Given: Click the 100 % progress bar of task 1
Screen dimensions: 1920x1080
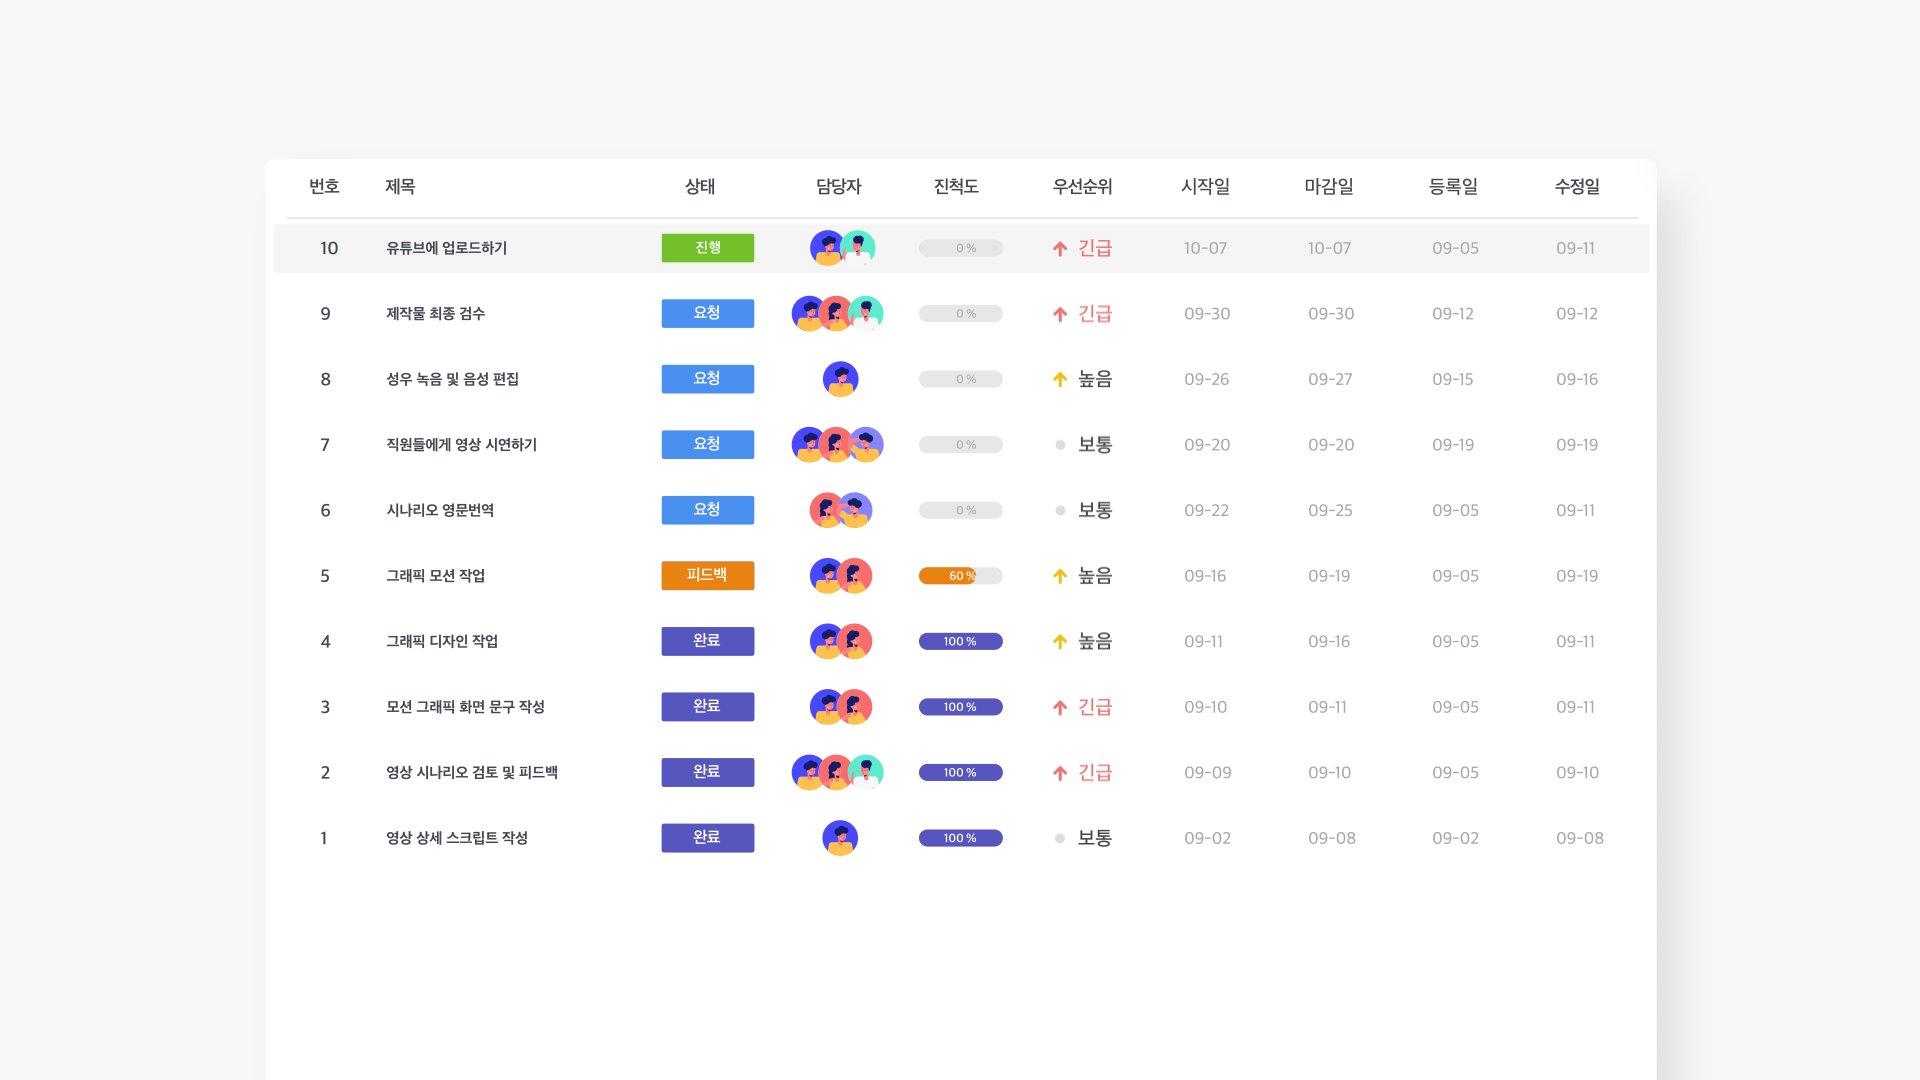Looking at the screenshot, I should (x=961, y=838).
